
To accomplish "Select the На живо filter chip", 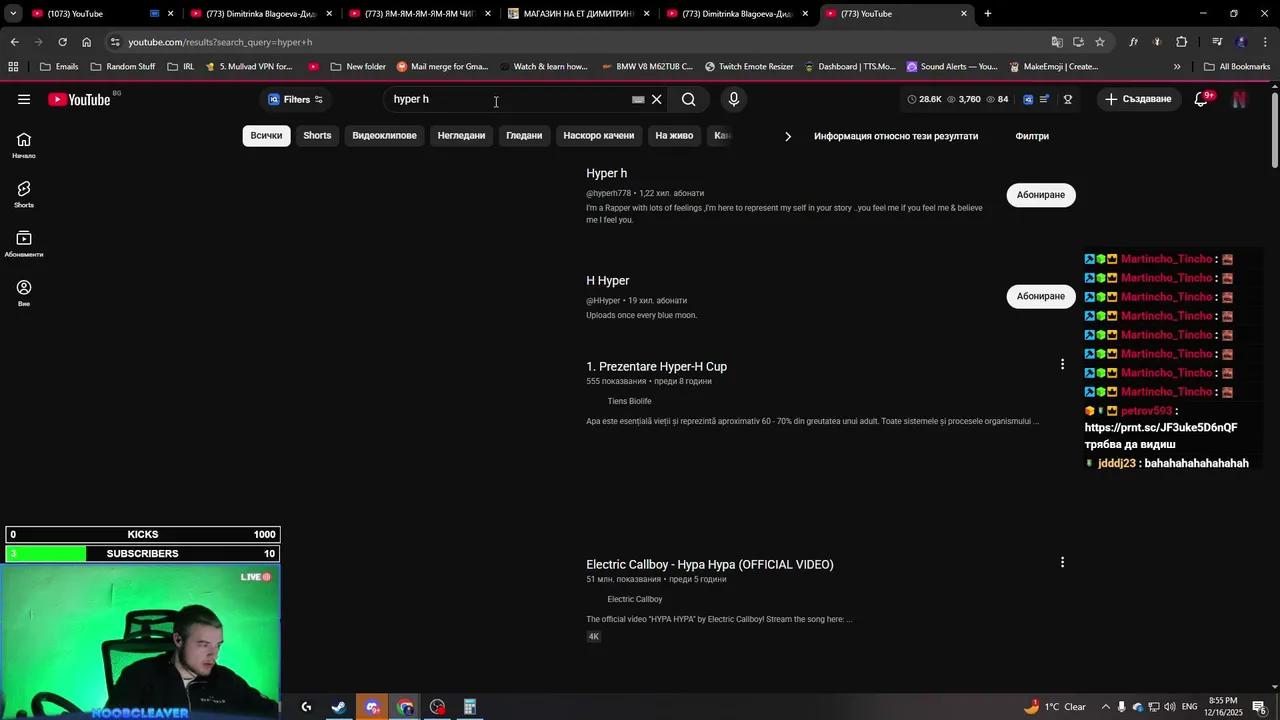I will tap(674, 136).
